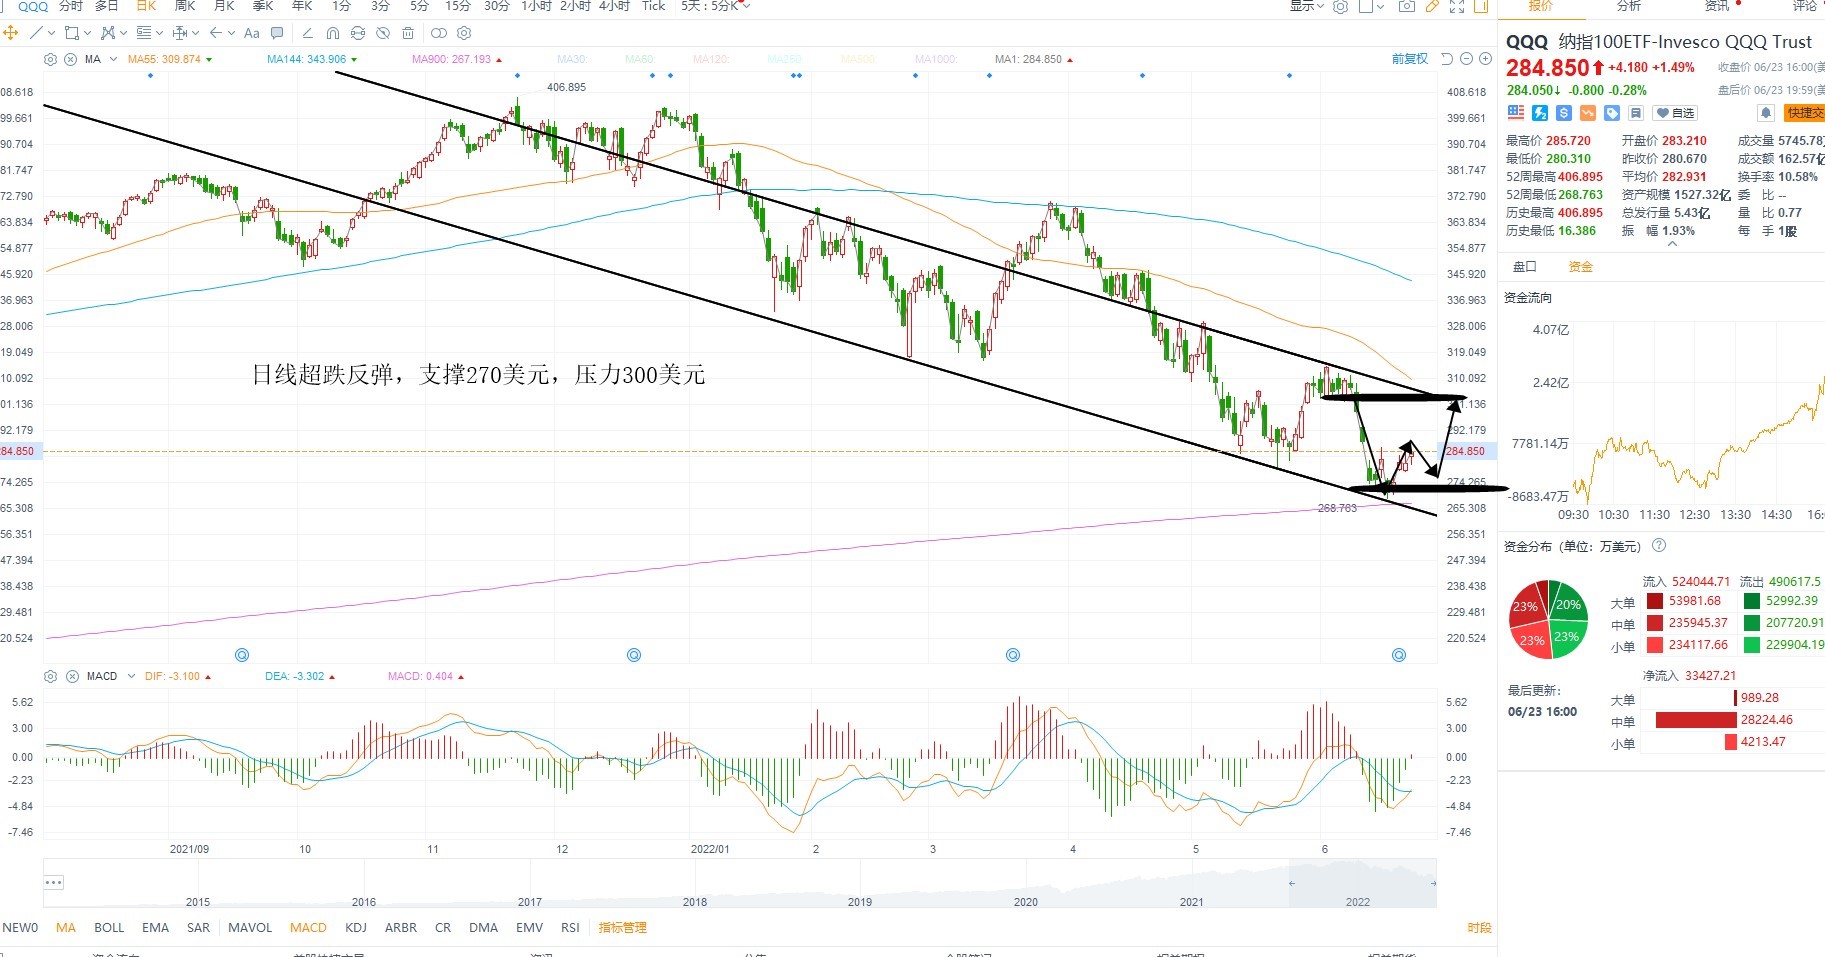Click the blue dollar sign icon
The height and width of the screenshot is (957, 1825).
[x=1564, y=113]
